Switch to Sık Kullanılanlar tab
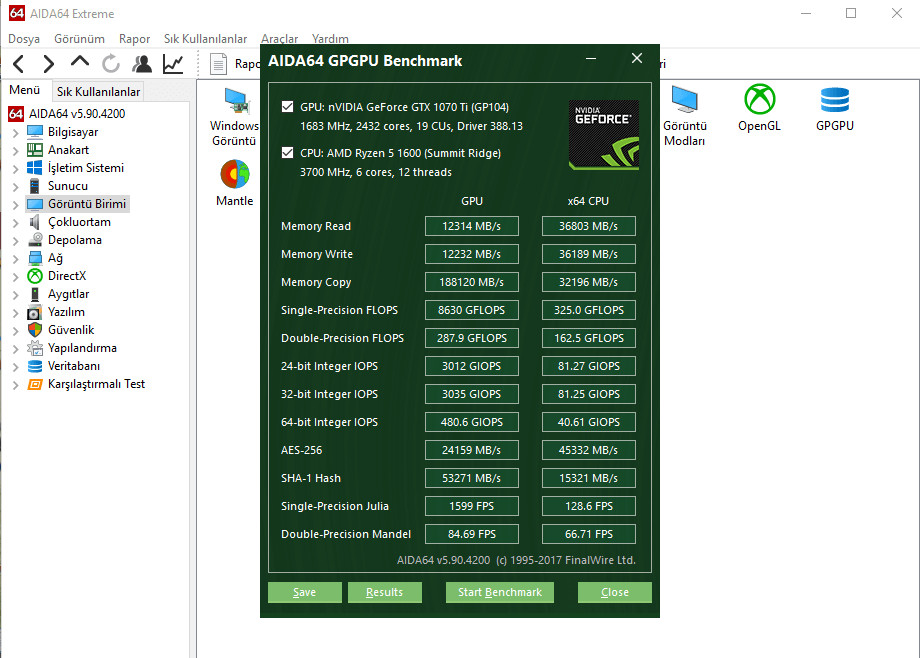This screenshot has width=920, height=658. coord(98,92)
